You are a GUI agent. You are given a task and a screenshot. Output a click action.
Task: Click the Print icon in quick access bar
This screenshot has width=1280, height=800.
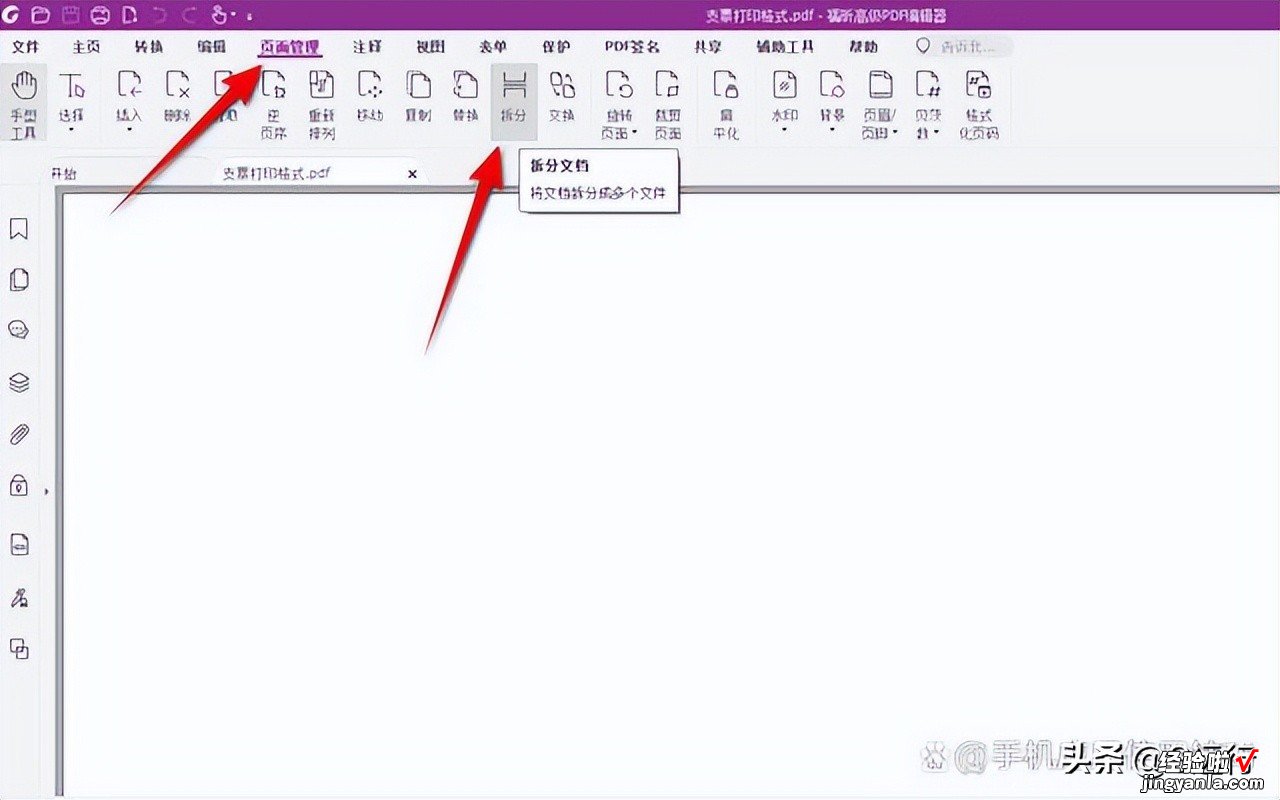tap(100, 15)
